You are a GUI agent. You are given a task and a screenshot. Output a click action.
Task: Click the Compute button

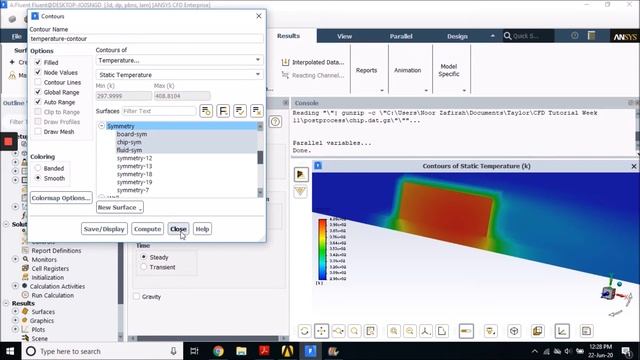(148, 229)
